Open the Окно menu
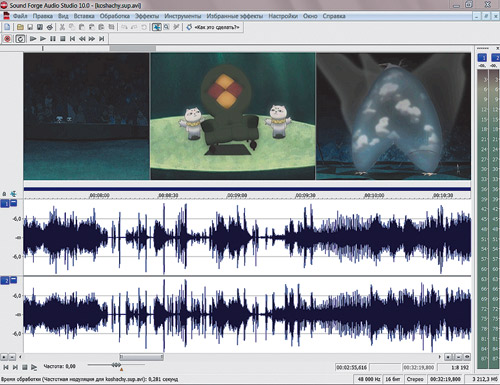 click(x=310, y=16)
